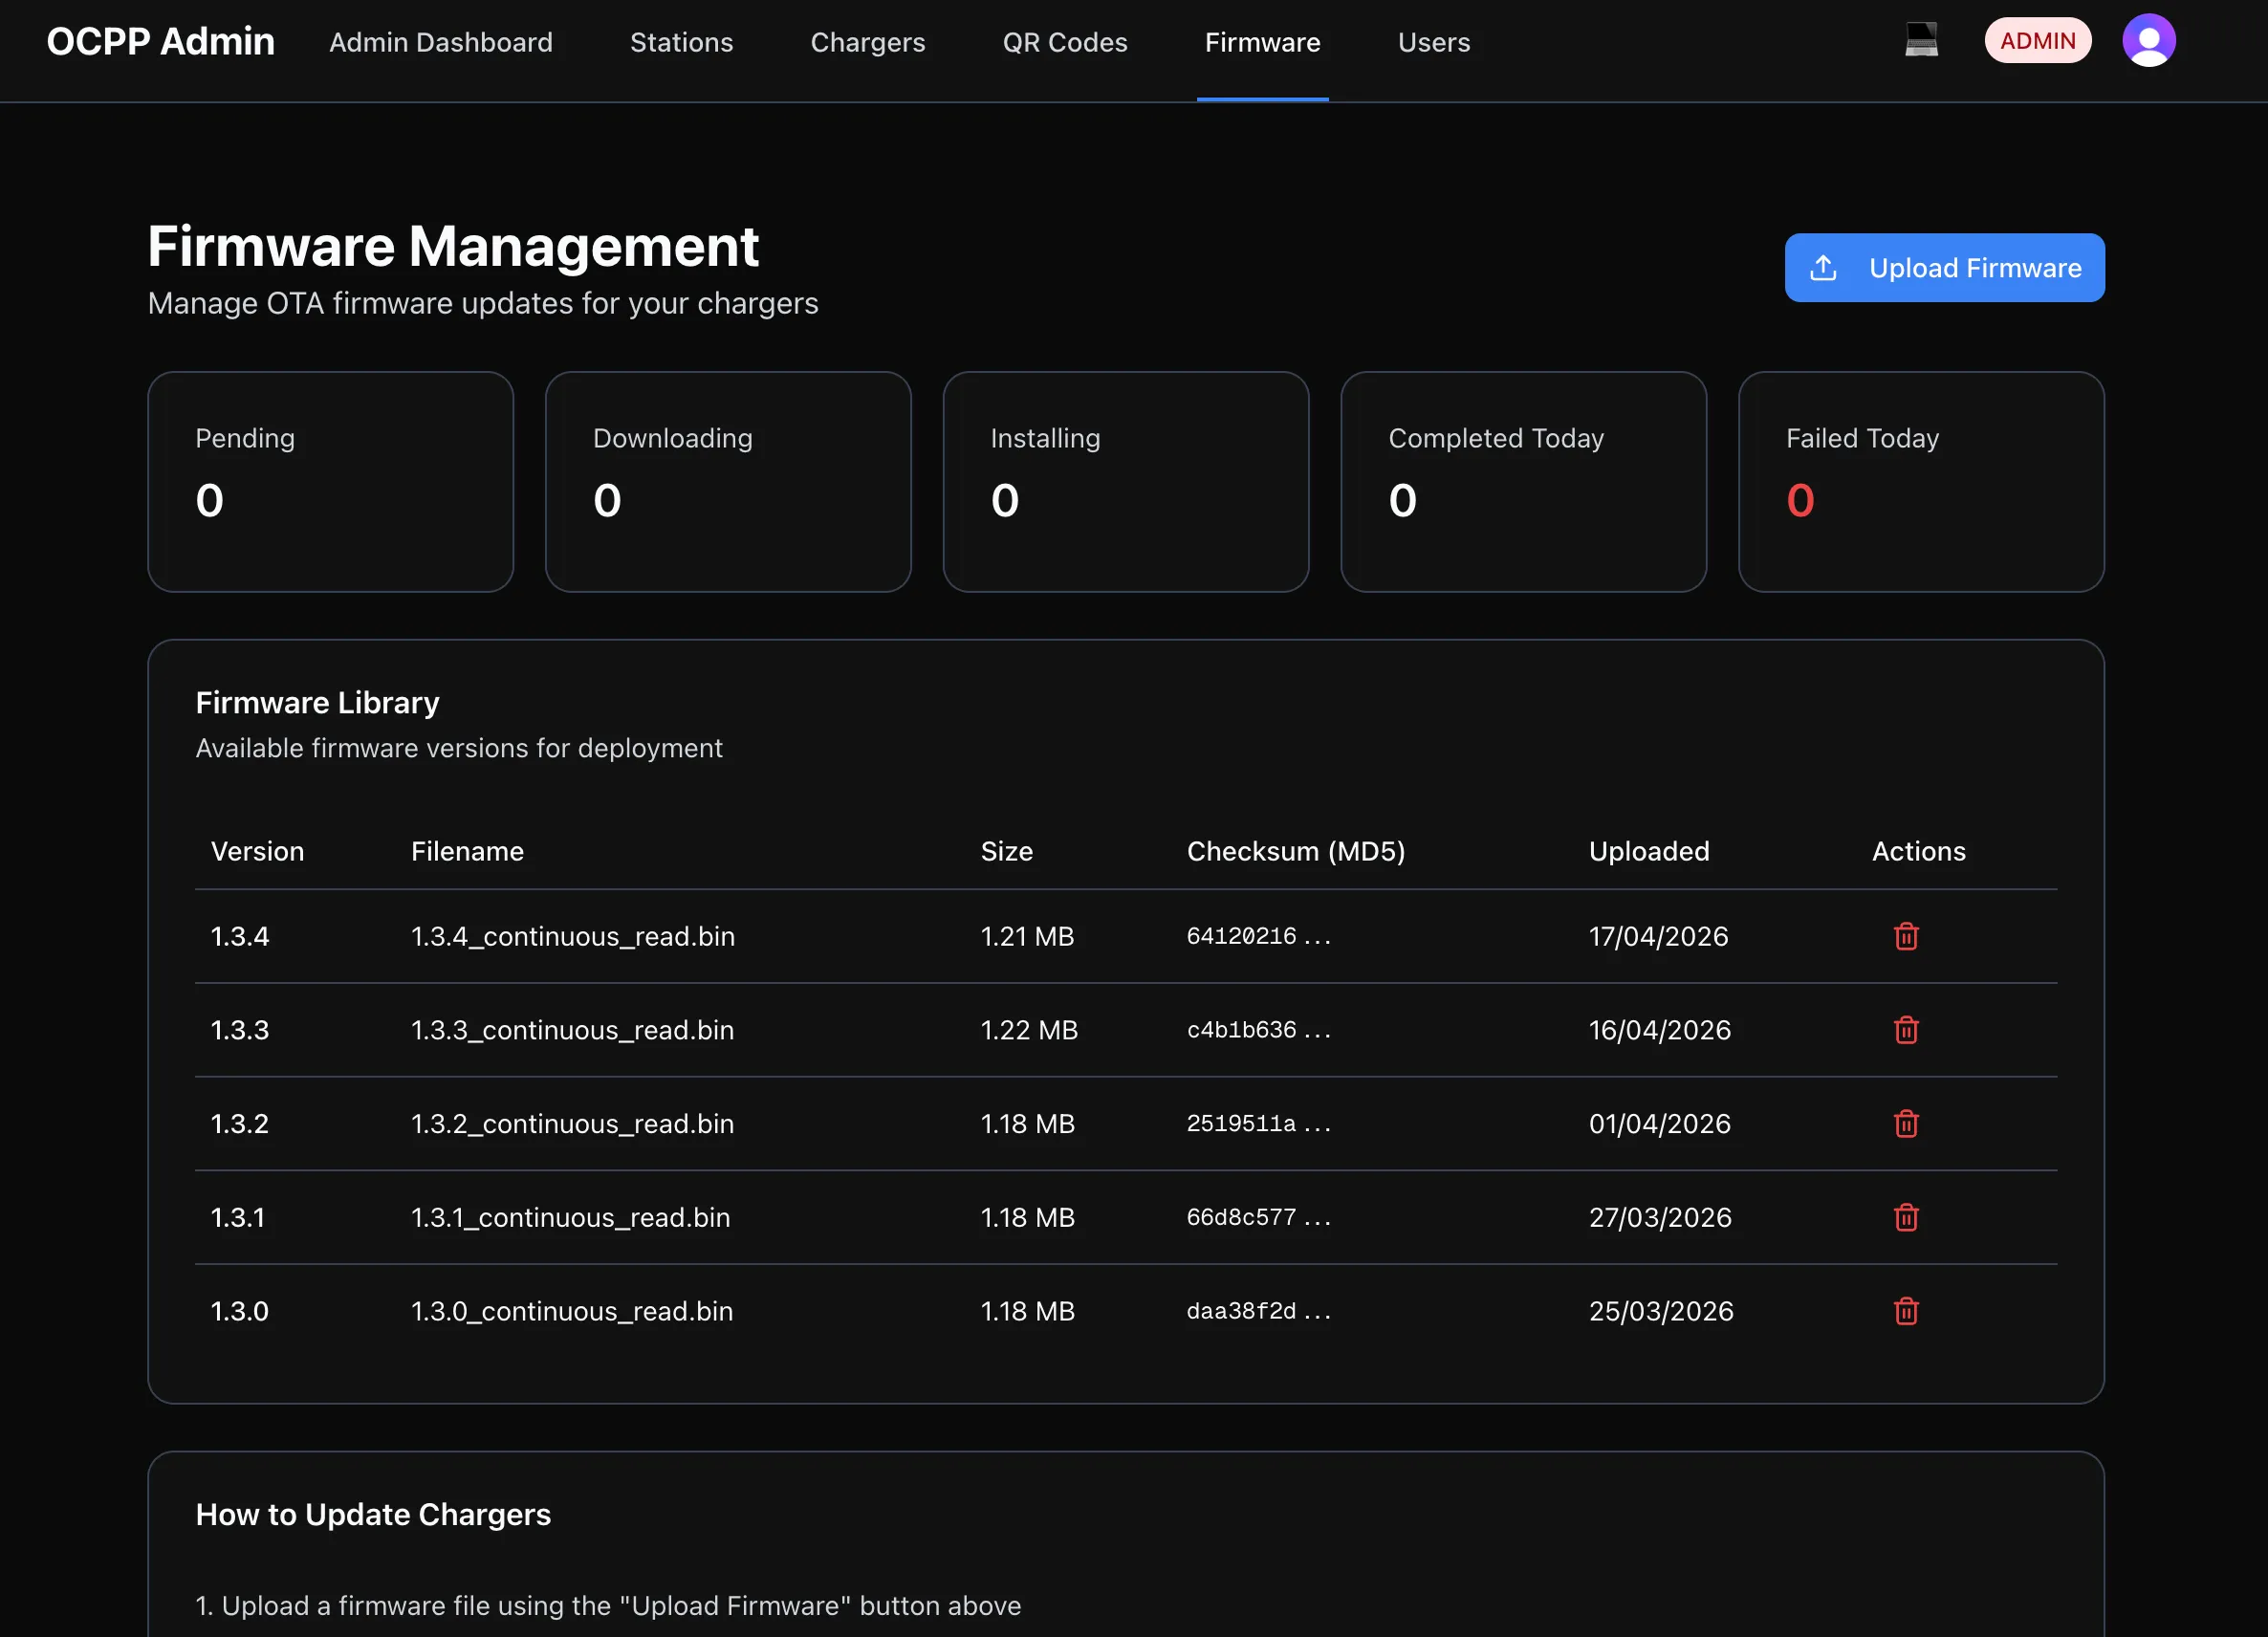Click the OCPP Admin logo link
Image resolution: width=2268 pixels, height=1637 pixels.
click(160, 41)
